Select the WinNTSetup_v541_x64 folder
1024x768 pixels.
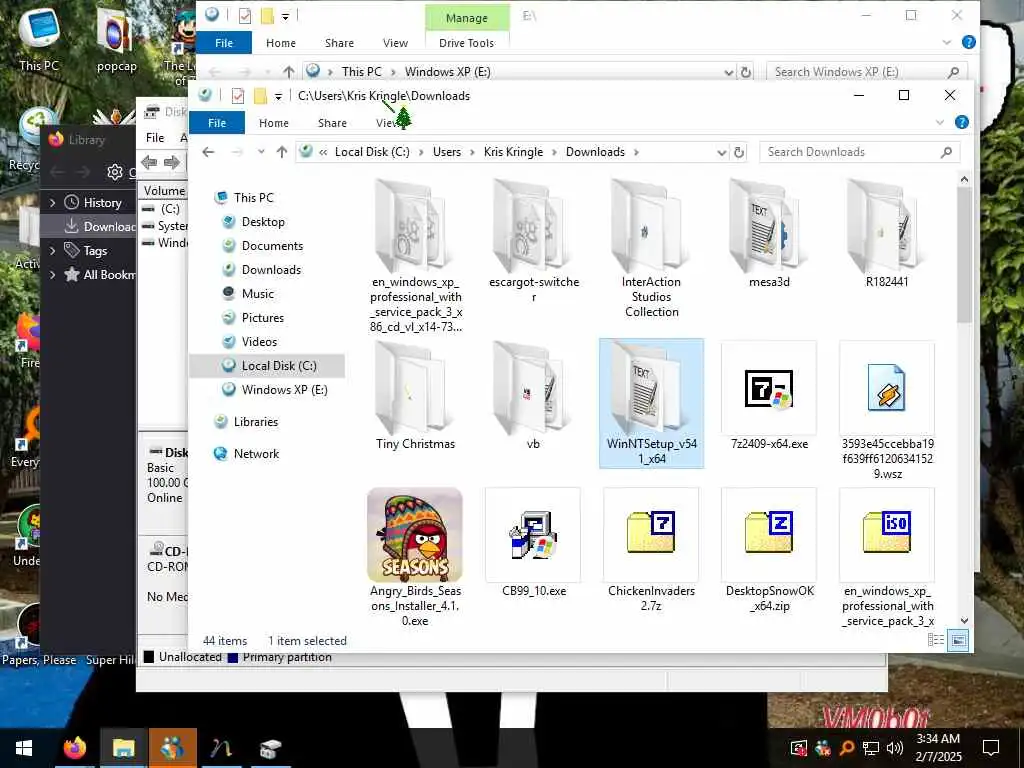651,403
